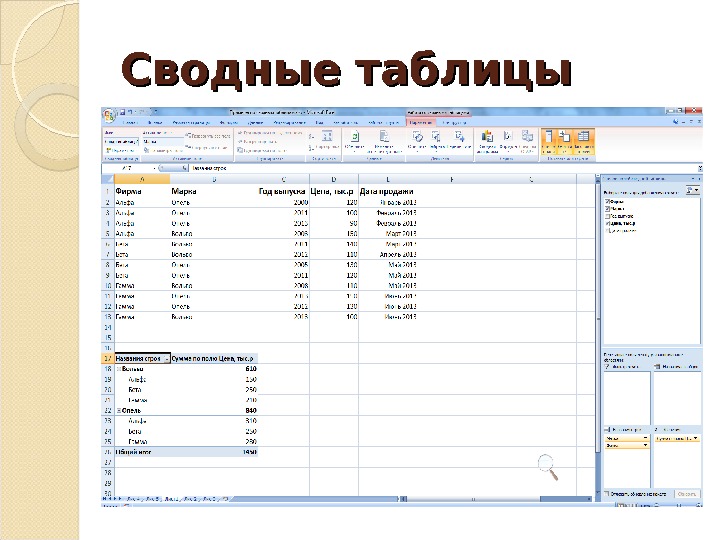This screenshot has height=540, width=720.
Task: Click Ungroup (Разгруппировать) command
Action: [257, 141]
